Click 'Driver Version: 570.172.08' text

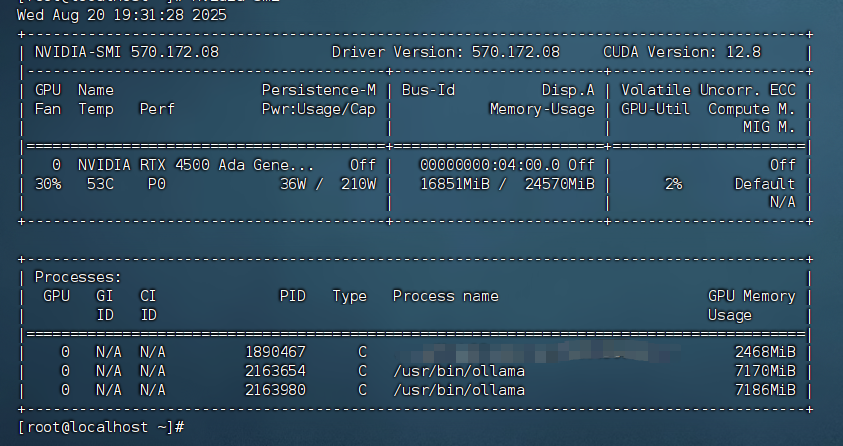pyautogui.click(x=446, y=52)
